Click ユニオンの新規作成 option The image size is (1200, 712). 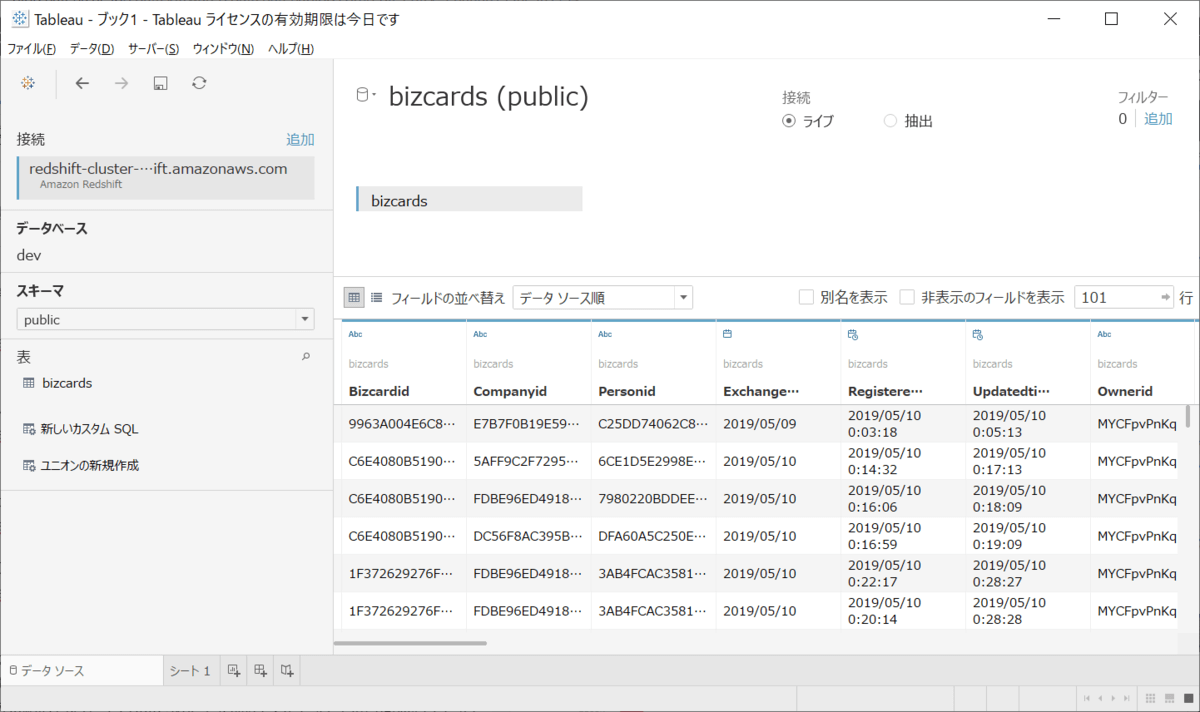[90, 466]
